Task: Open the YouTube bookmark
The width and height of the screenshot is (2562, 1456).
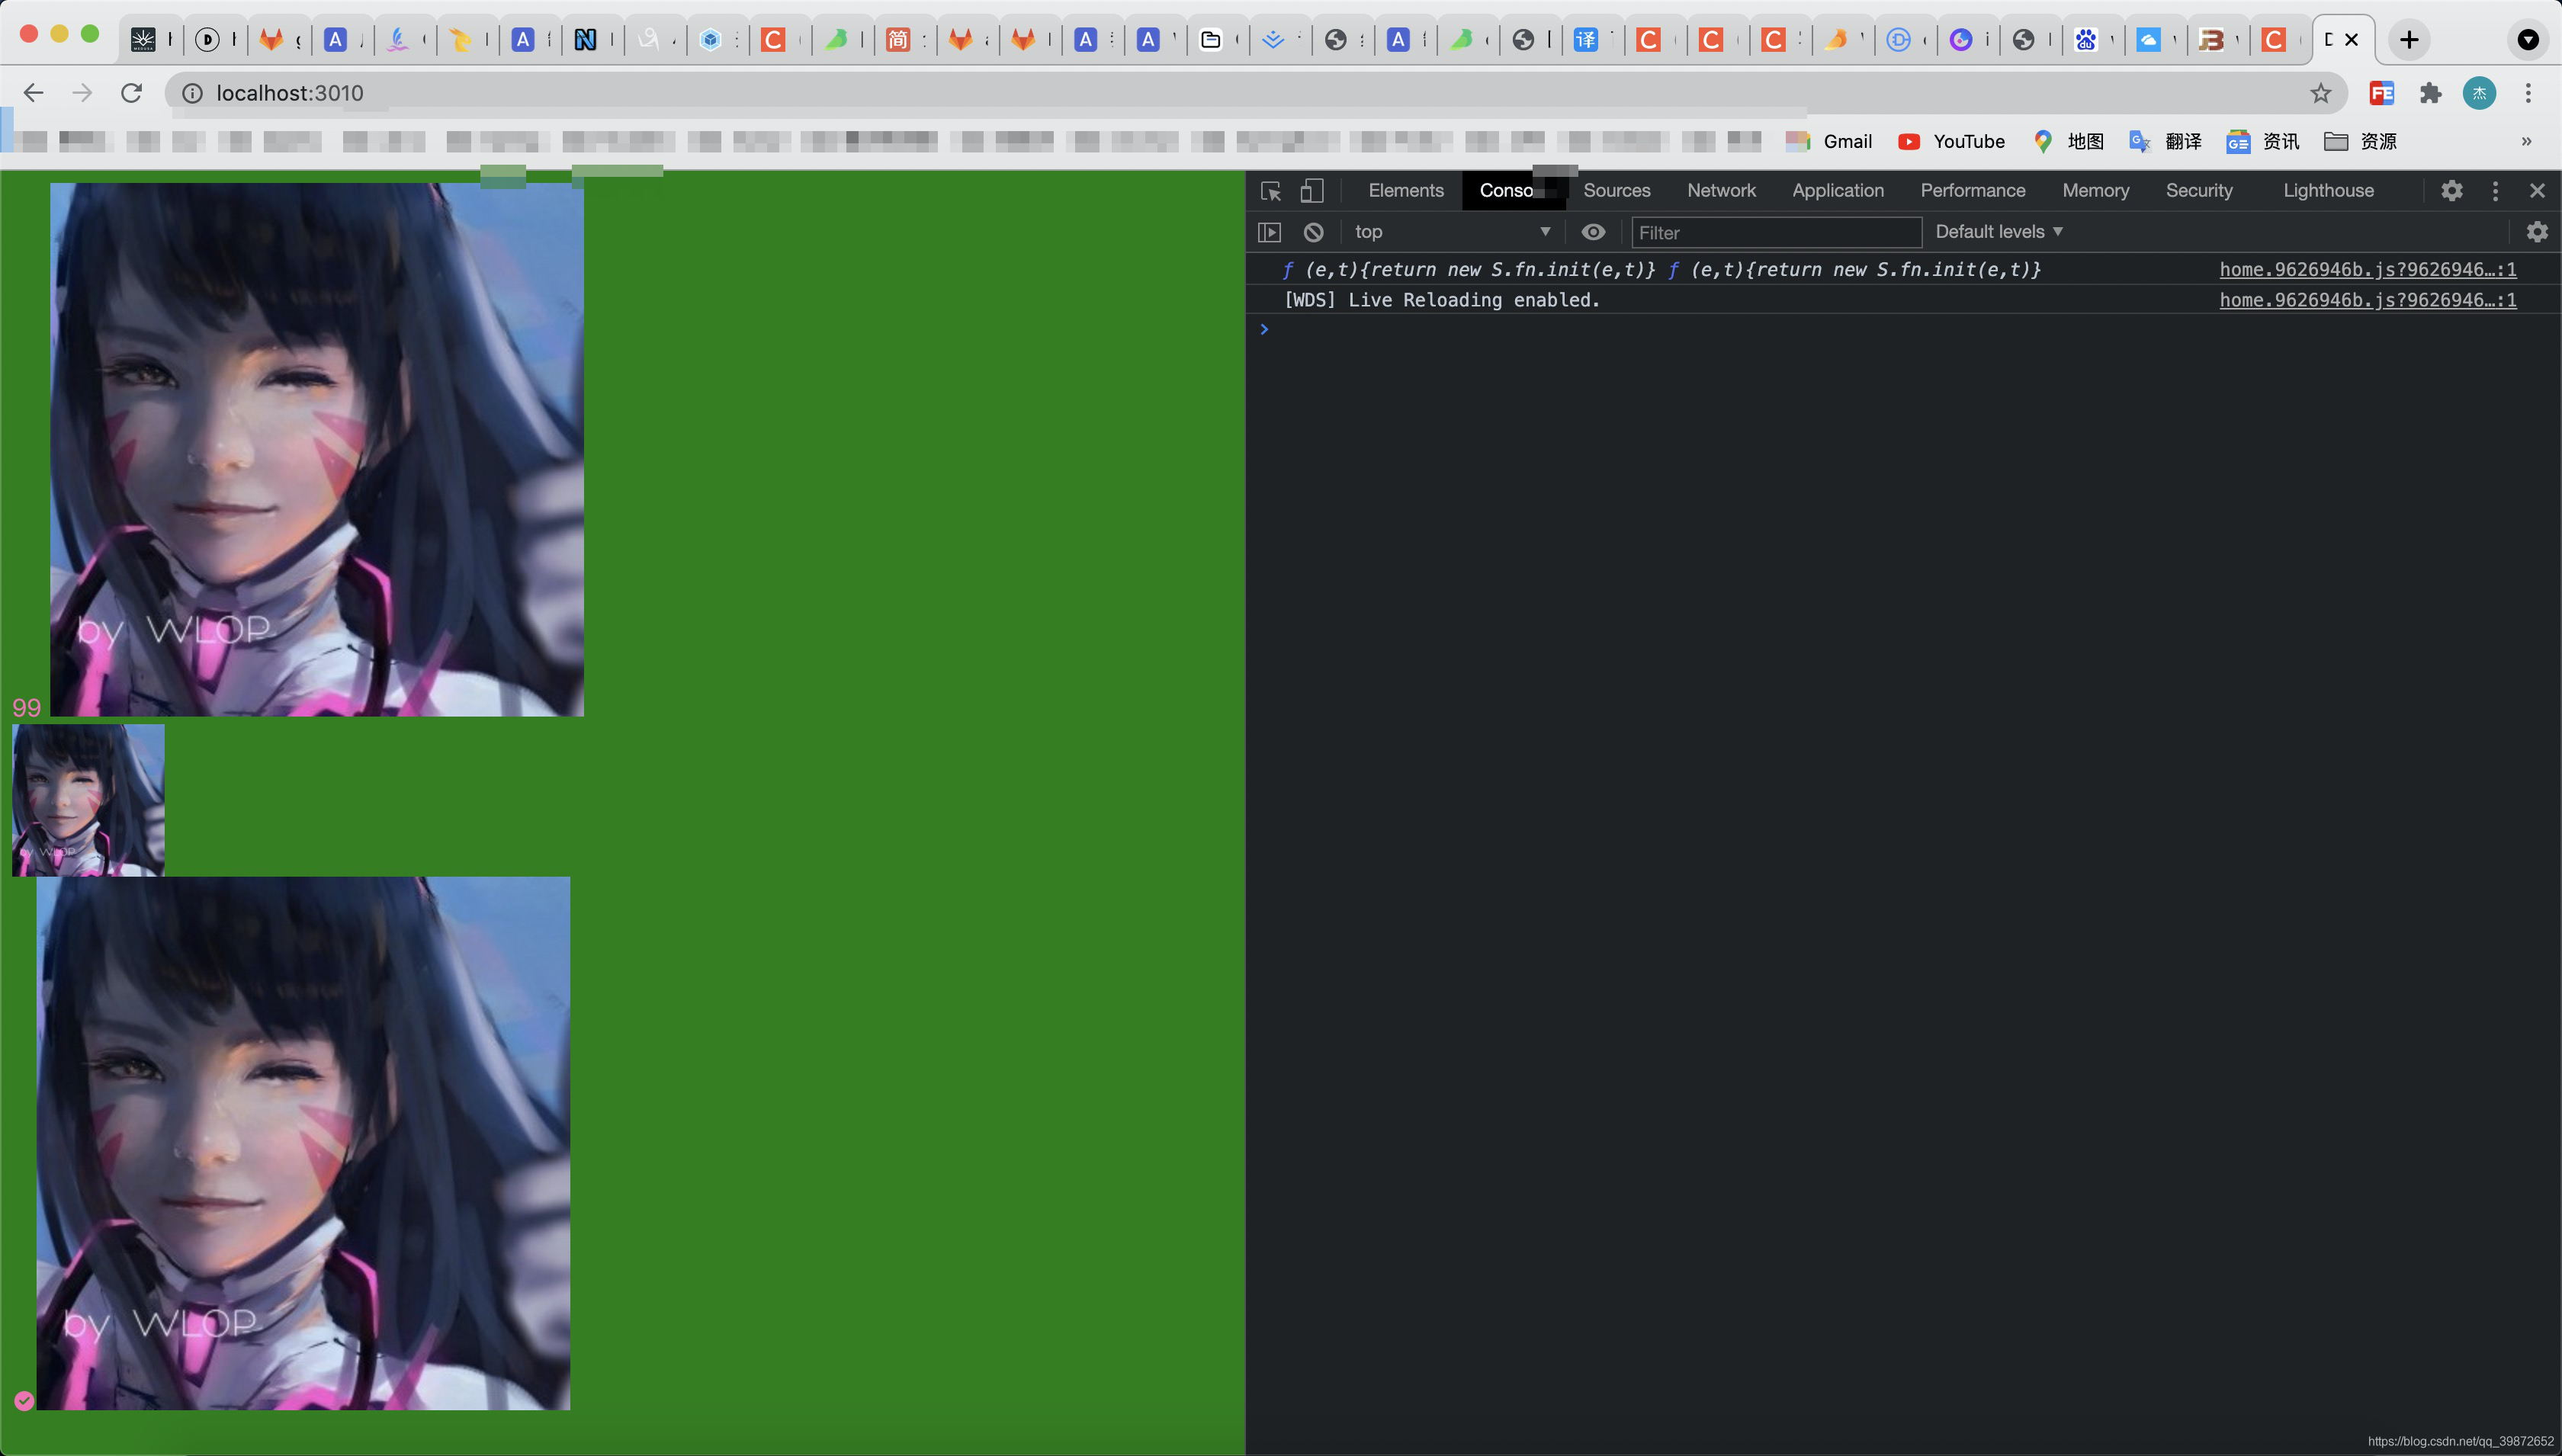Action: click(1951, 142)
